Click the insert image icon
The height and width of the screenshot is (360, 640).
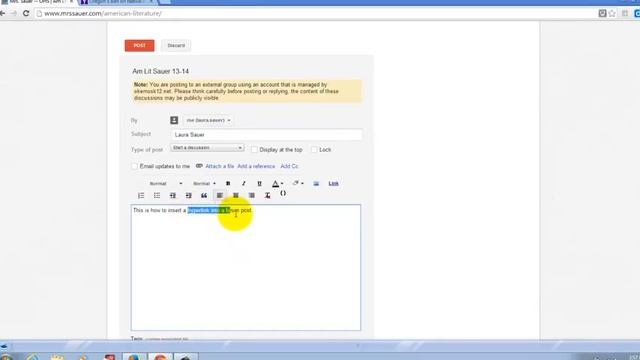pyautogui.click(x=316, y=183)
